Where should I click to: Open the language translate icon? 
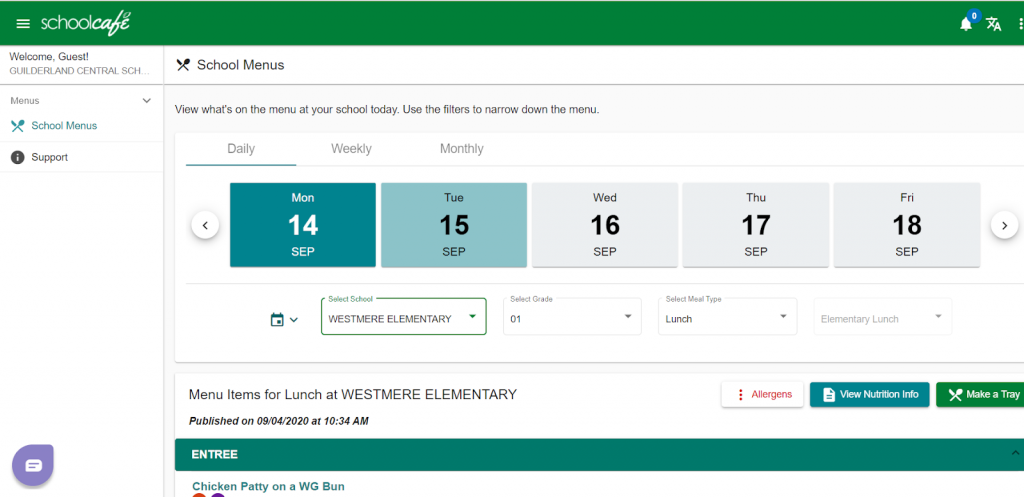pyautogui.click(x=993, y=24)
